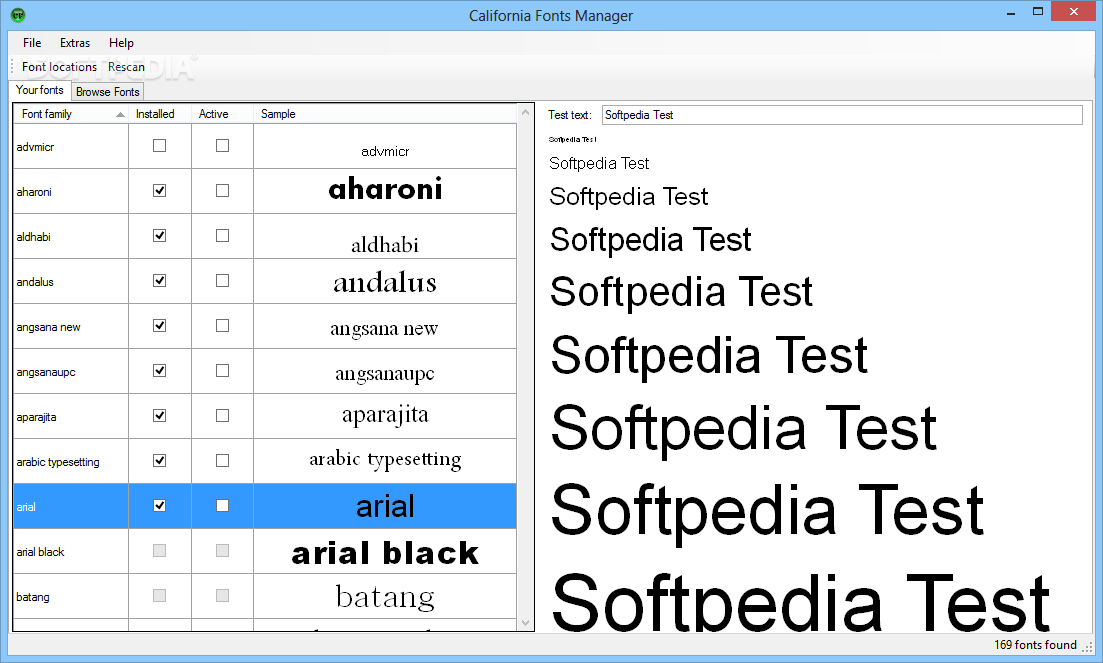This screenshot has width=1103, height=663.
Task: Click the font list scroll up arrow
Action: point(525,112)
